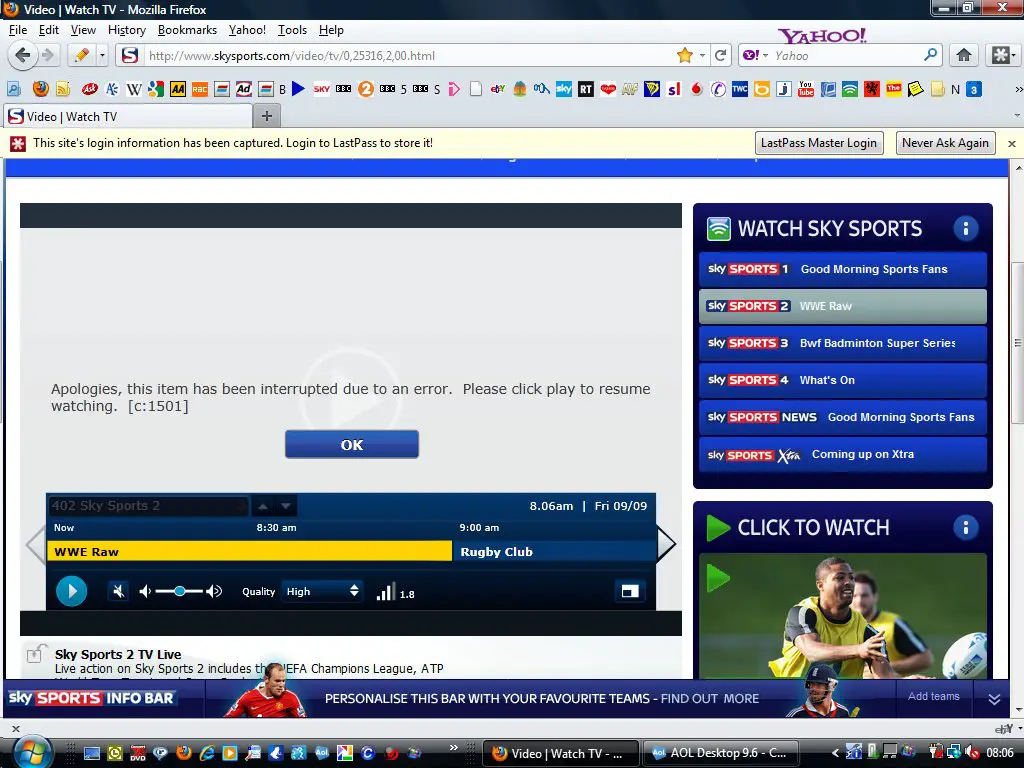Click channel down arrow in player

click(x=285, y=505)
